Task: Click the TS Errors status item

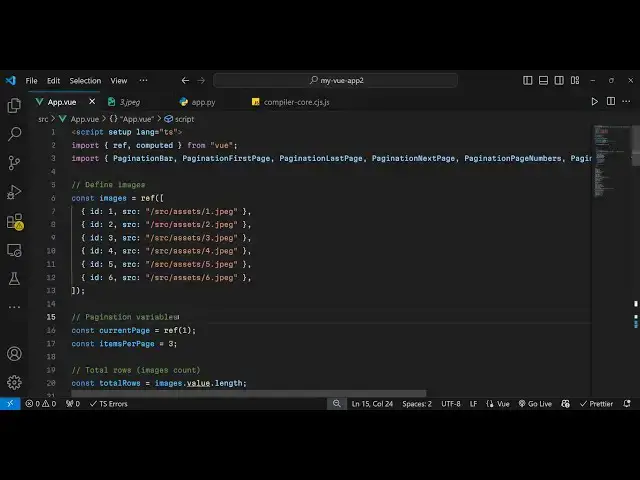Action: [109, 404]
